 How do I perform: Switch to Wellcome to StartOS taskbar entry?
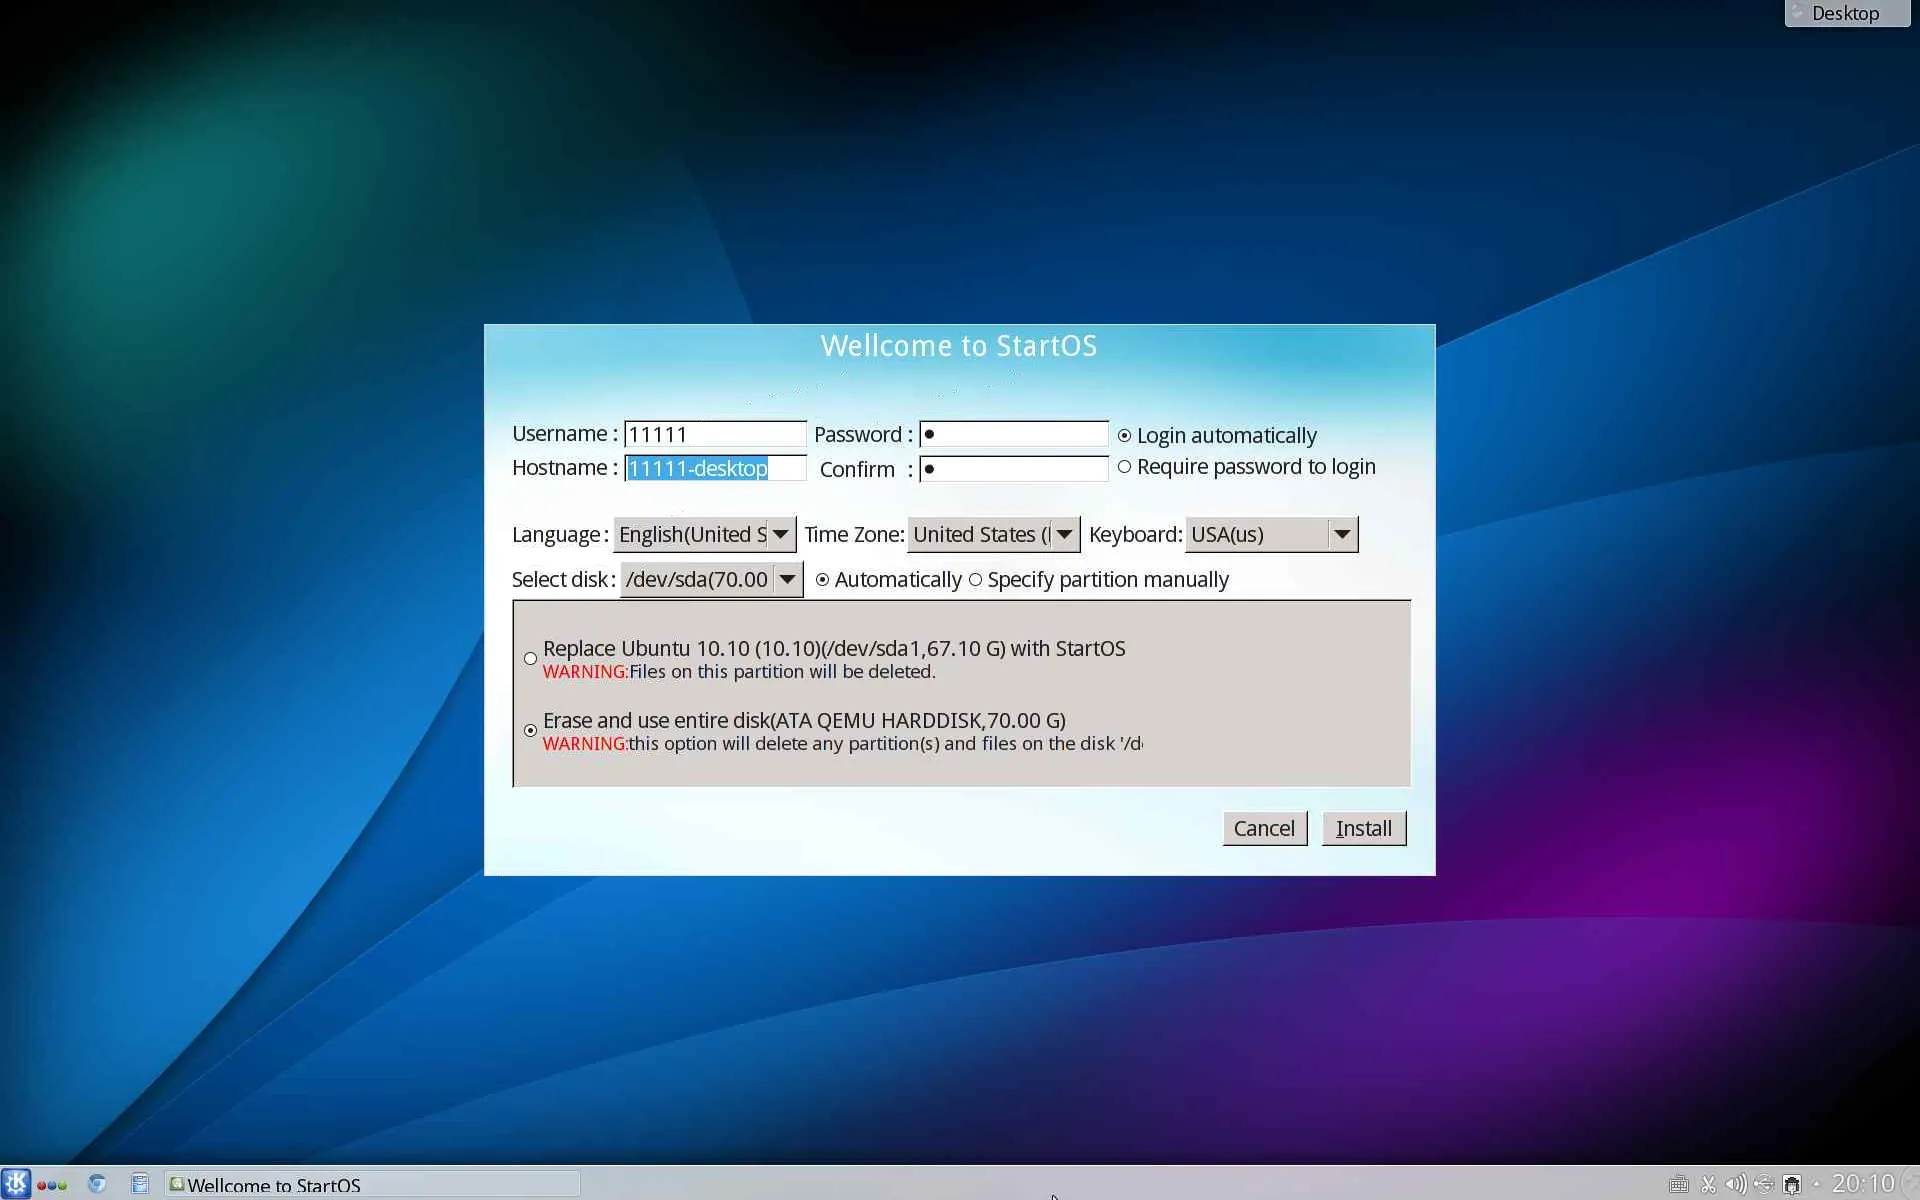pyautogui.click(x=372, y=1185)
